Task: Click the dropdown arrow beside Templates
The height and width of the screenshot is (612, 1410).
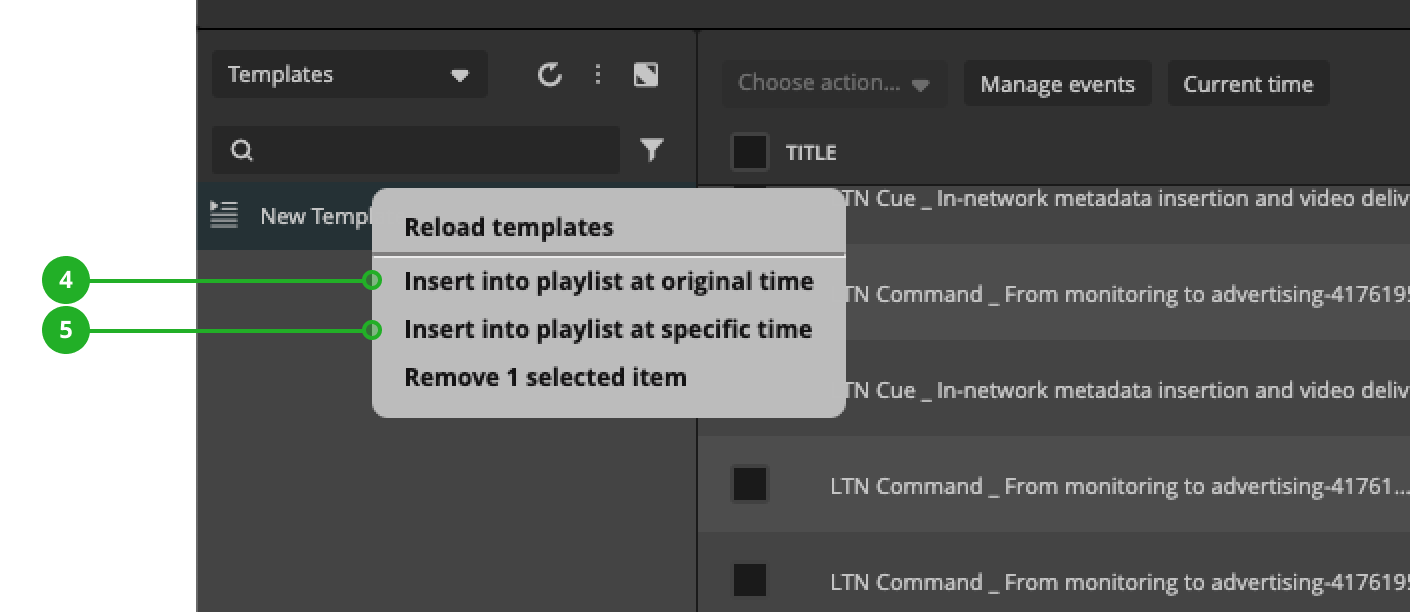Action: coord(459,74)
